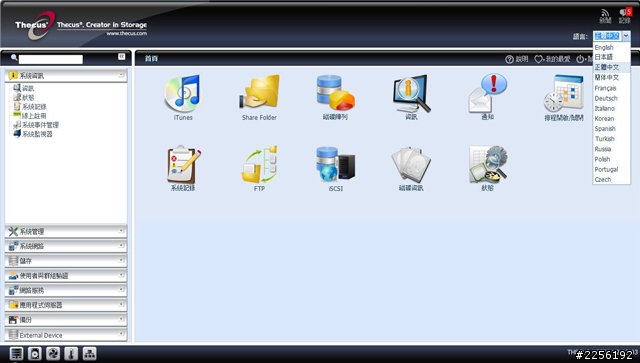The height and width of the screenshot is (363, 640).
Task: Click the fan icon in bottom bar
Action: (x=53, y=353)
